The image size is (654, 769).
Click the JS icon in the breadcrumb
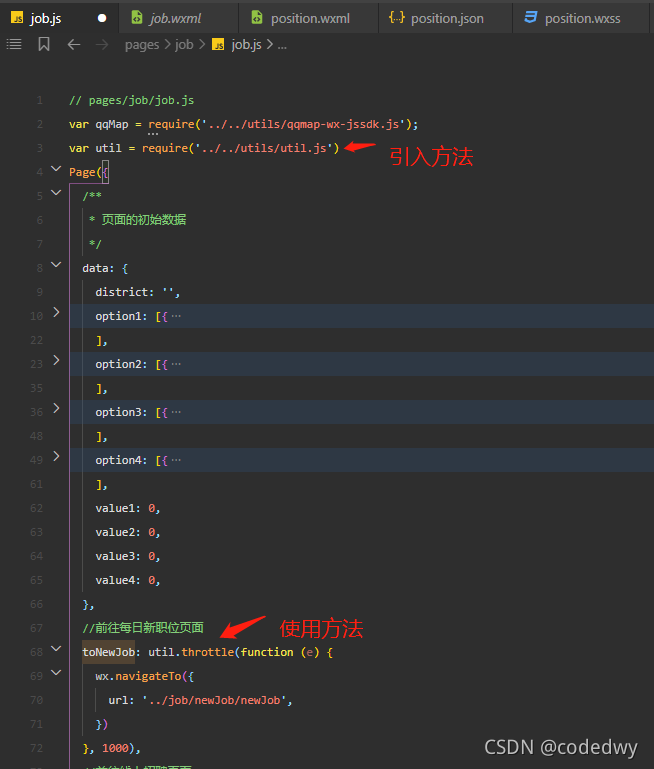coord(218,45)
